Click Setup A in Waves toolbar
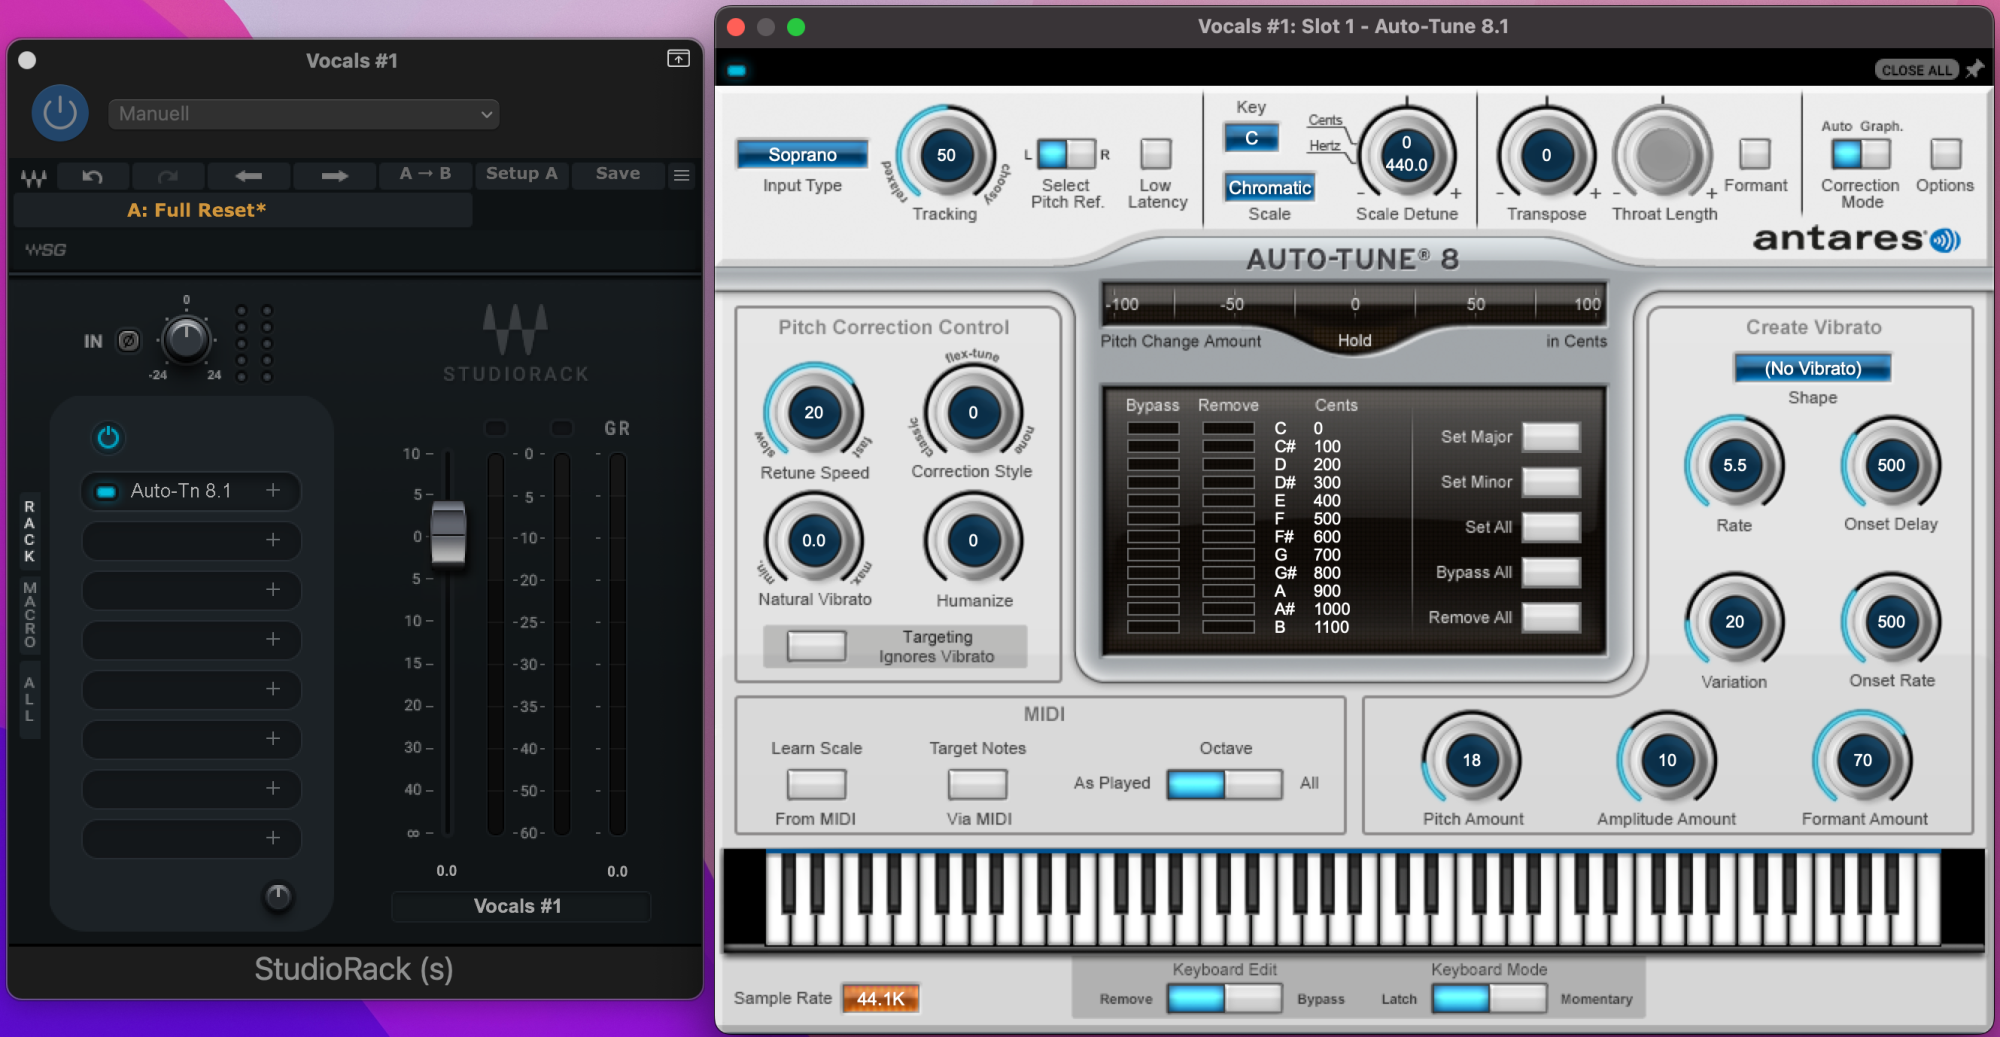 521,174
